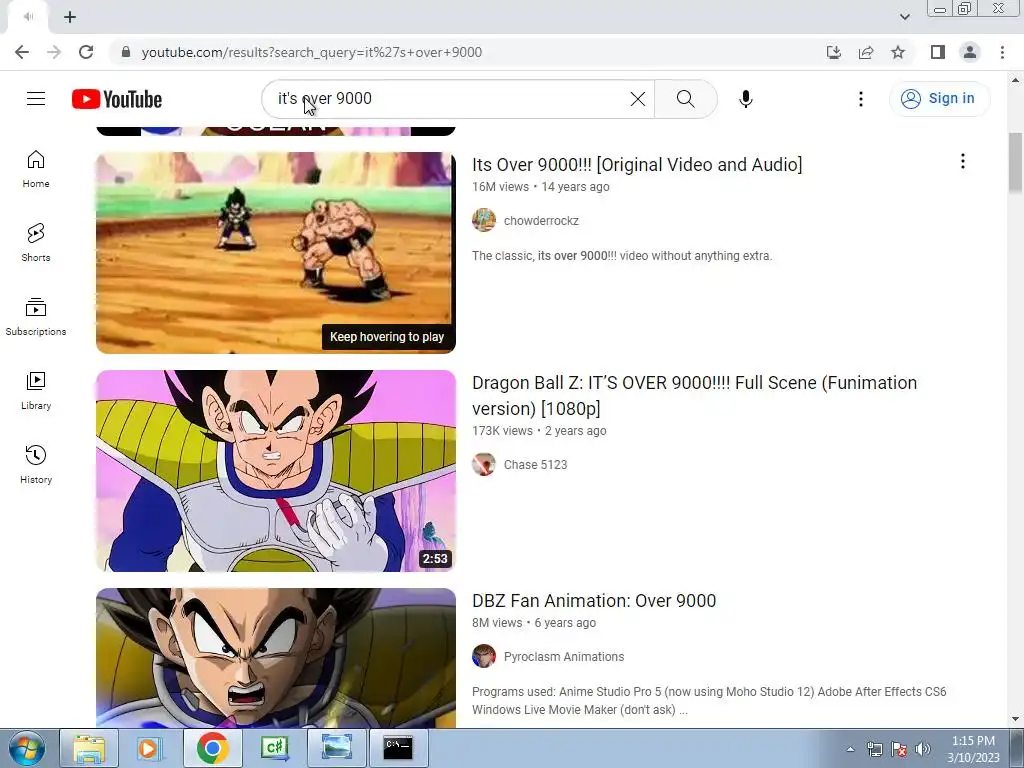This screenshot has width=1024, height=768.
Task: Open Shorts in the sidebar
Action: click(x=36, y=243)
